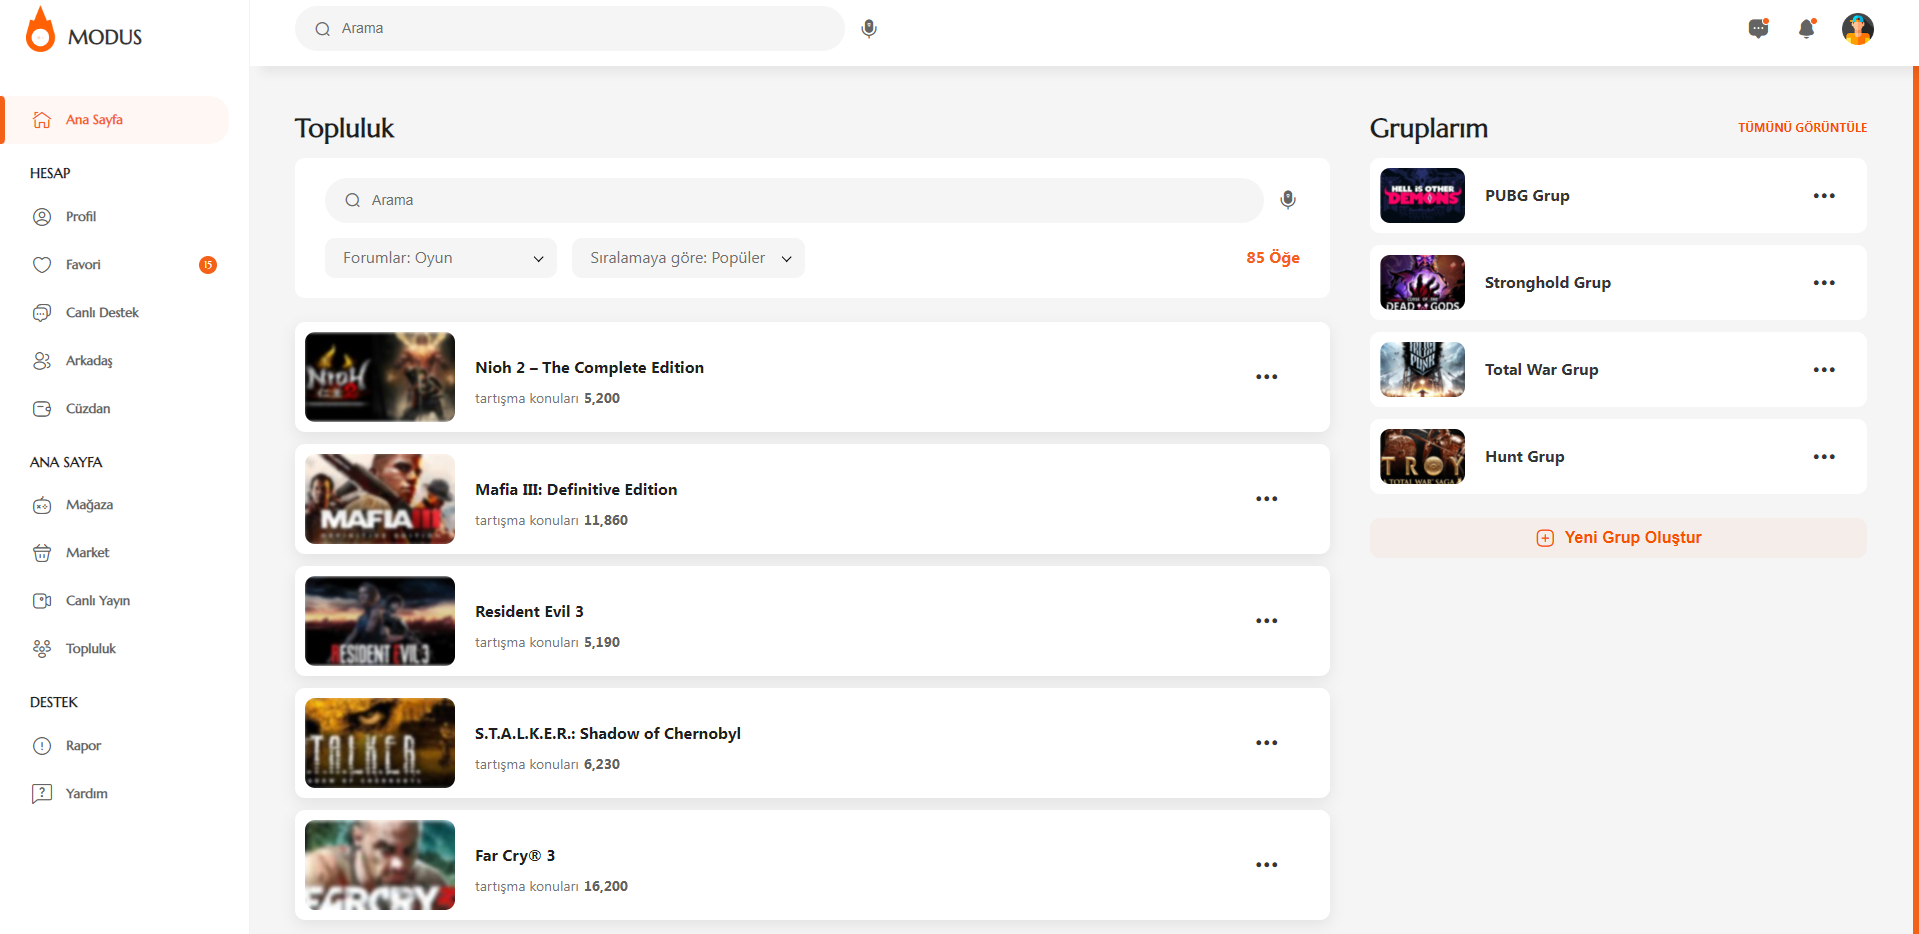Image resolution: width=1919 pixels, height=934 pixels.
Task: Open Cüzdan menu item
Action: click(88, 409)
